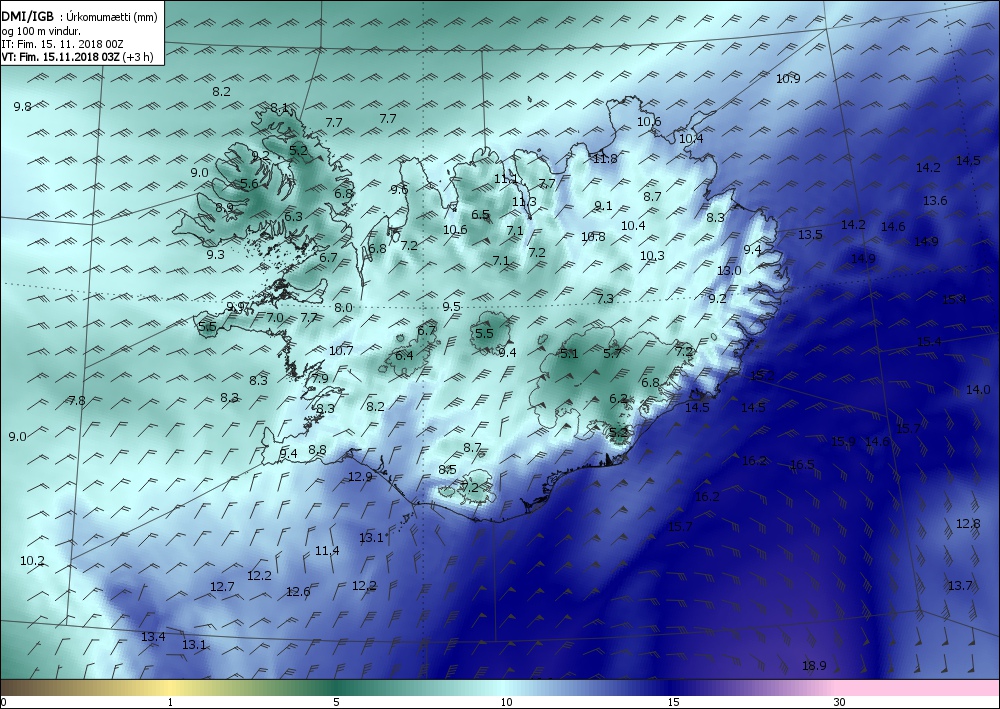This screenshot has width=1000, height=709.
Task: Click the 9.8 value on the map
Action: (22, 106)
